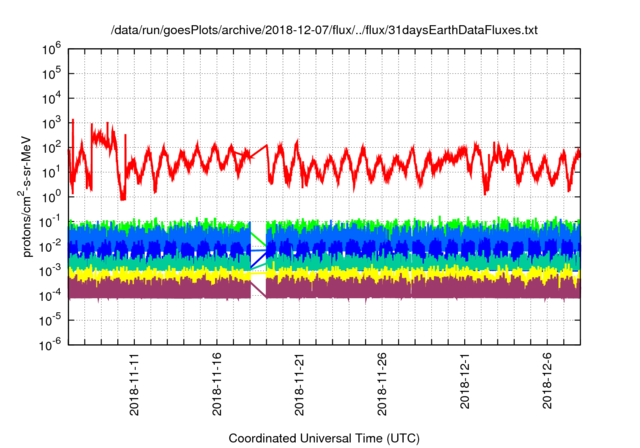This screenshot has height=448, width=640.
Task: Select the 10^-3 y-axis tick label
Action: click(x=53, y=270)
